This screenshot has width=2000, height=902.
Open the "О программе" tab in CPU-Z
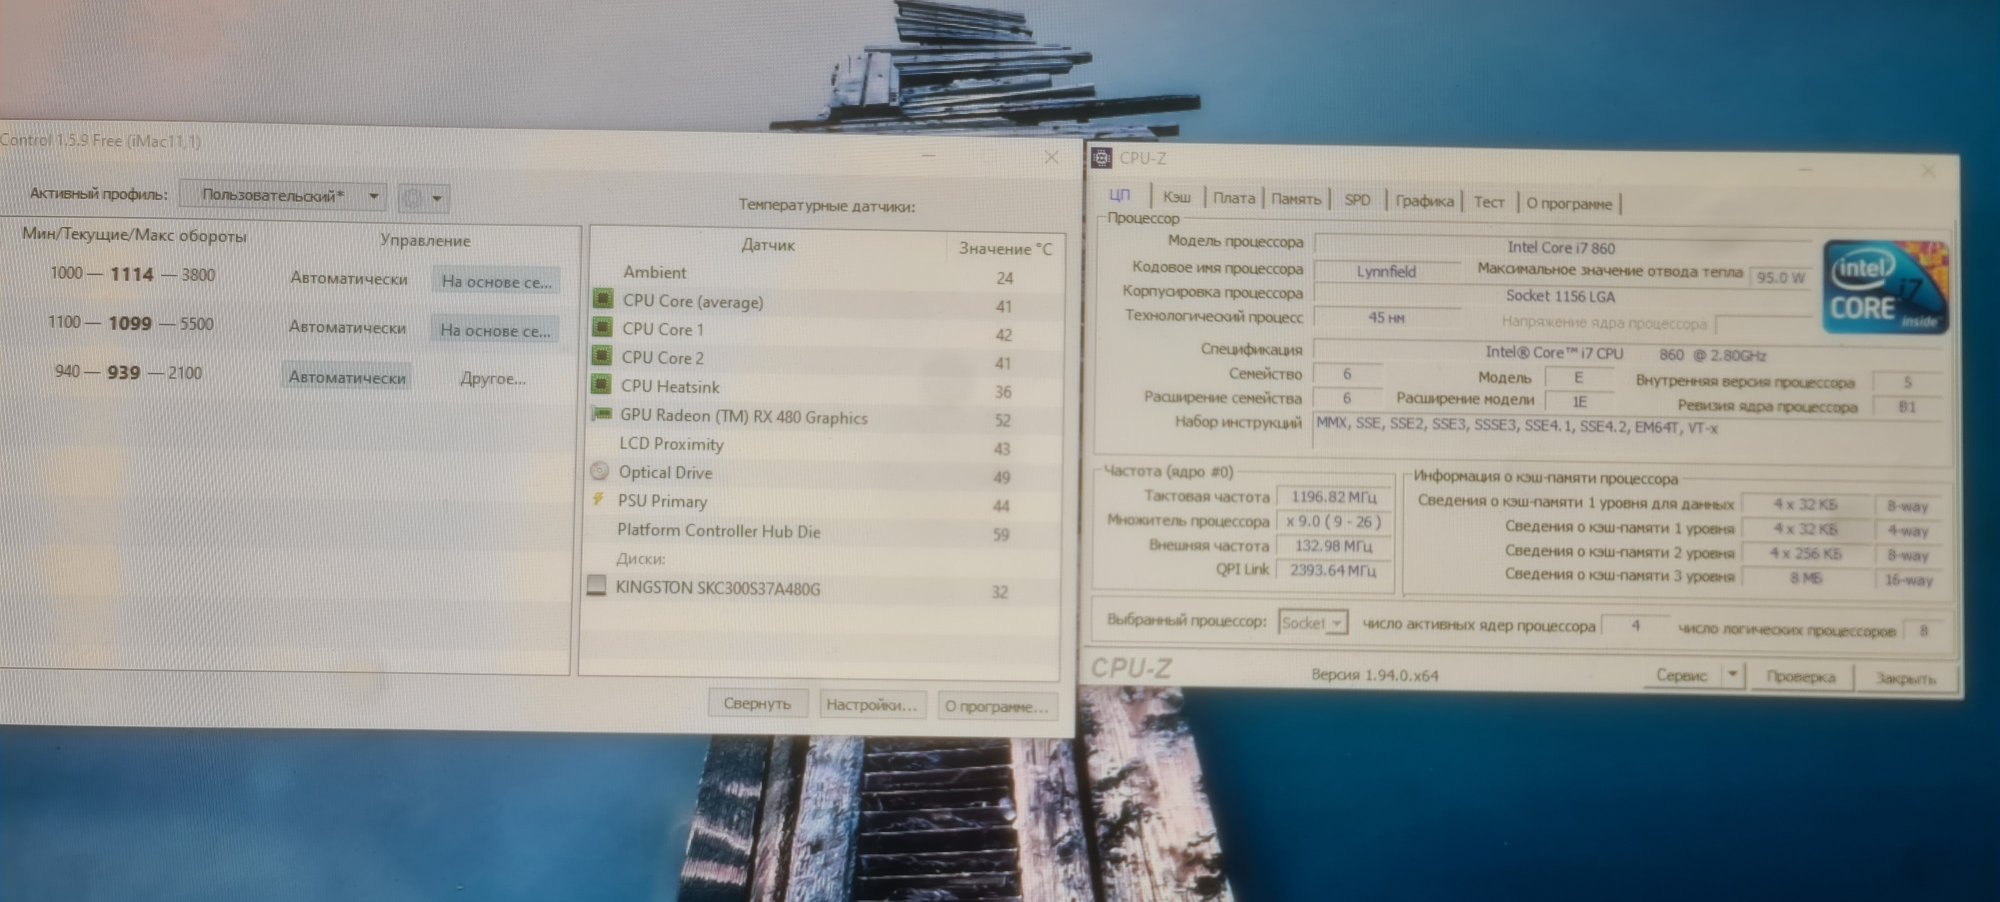pos(1569,203)
